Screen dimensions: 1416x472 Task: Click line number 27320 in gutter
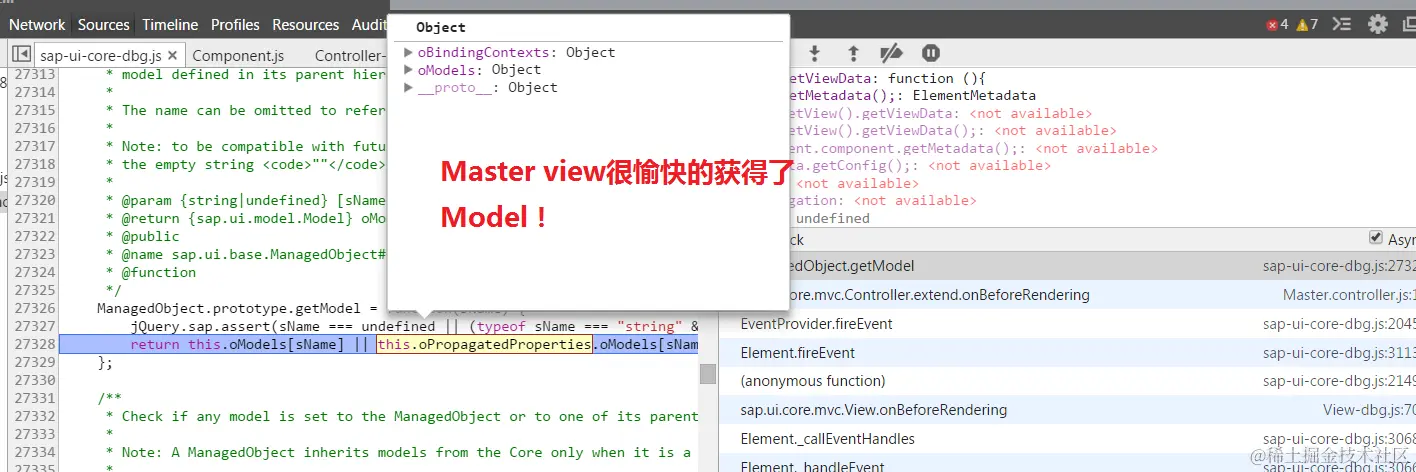pos(34,200)
